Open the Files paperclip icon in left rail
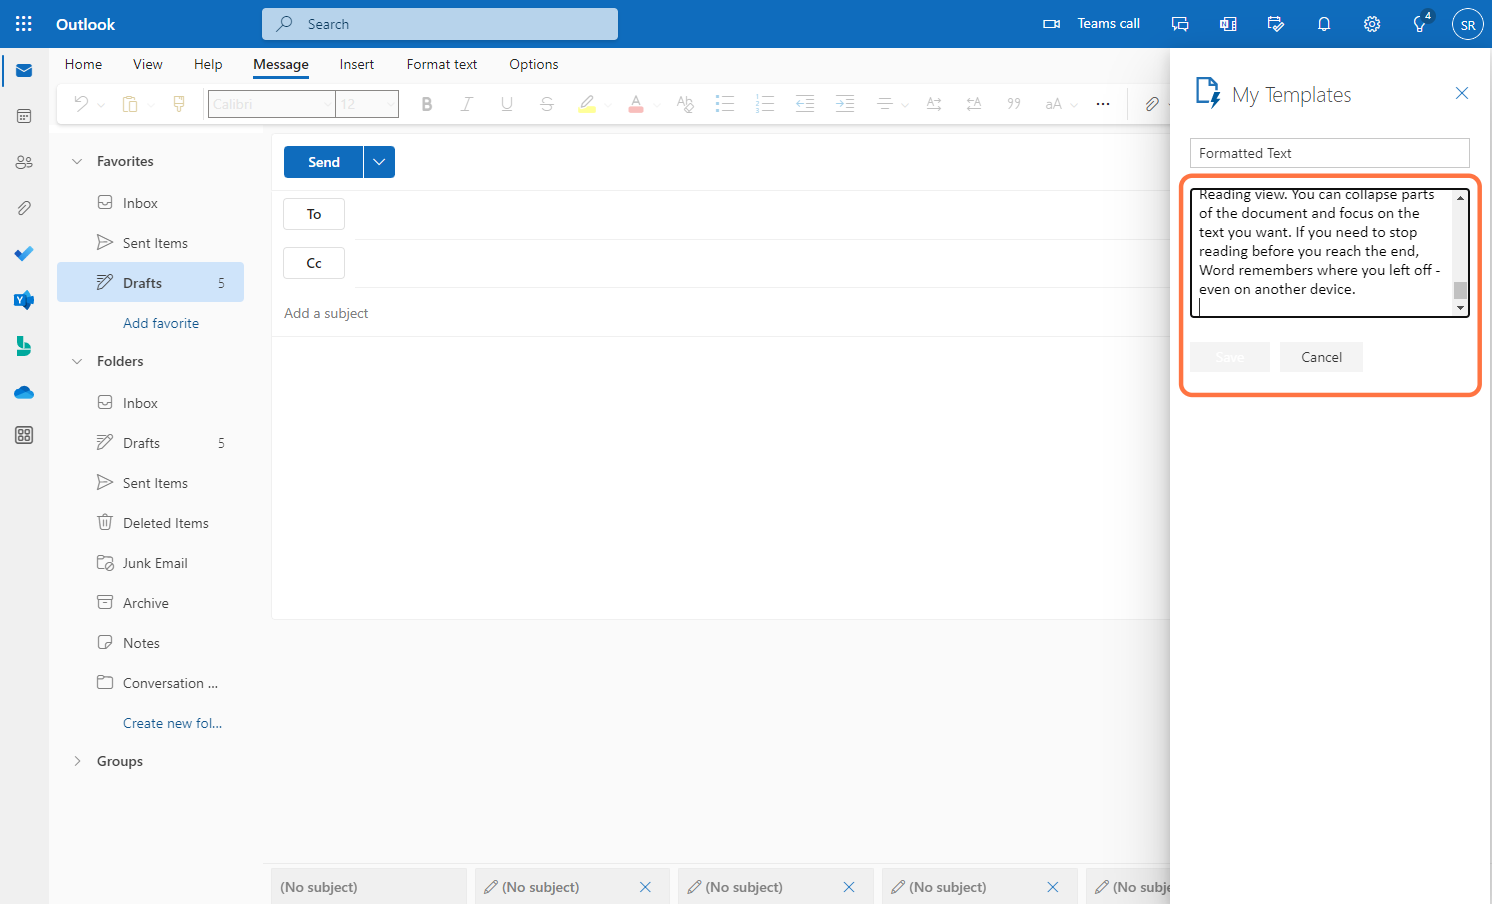The height and width of the screenshot is (904, 1492). 24,208
